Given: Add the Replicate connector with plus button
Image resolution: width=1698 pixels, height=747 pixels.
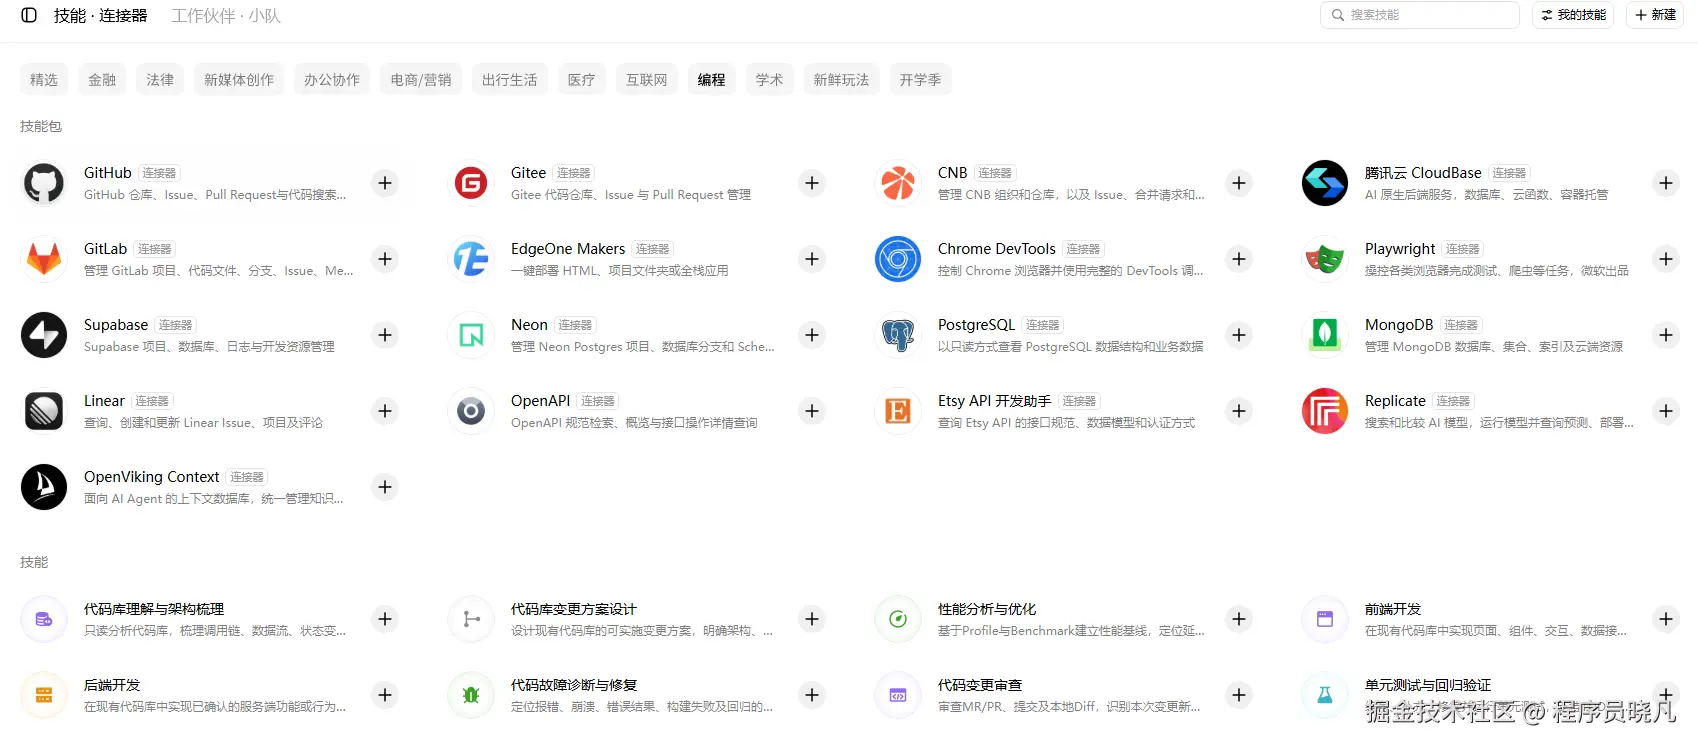Looking at the screenshot, I should click(x=1666, y=411).
